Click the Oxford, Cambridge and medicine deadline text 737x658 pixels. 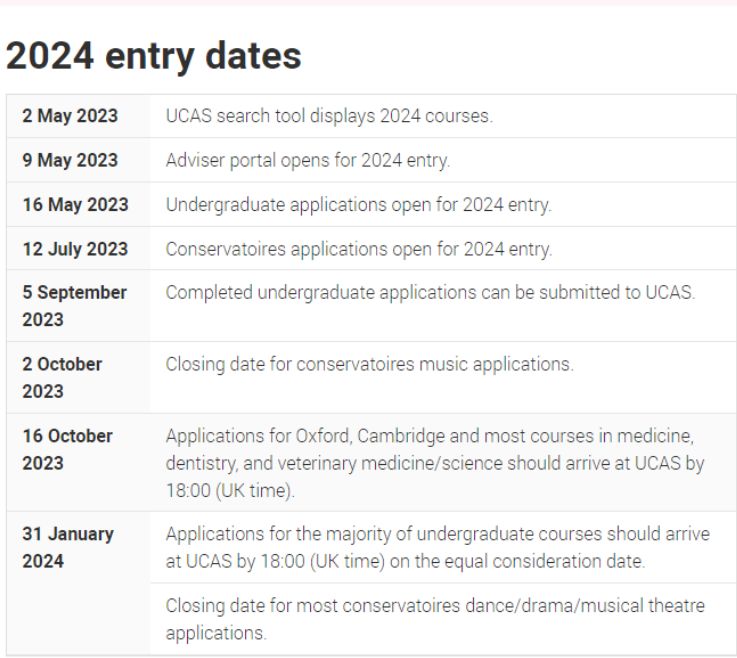point(435,463)
